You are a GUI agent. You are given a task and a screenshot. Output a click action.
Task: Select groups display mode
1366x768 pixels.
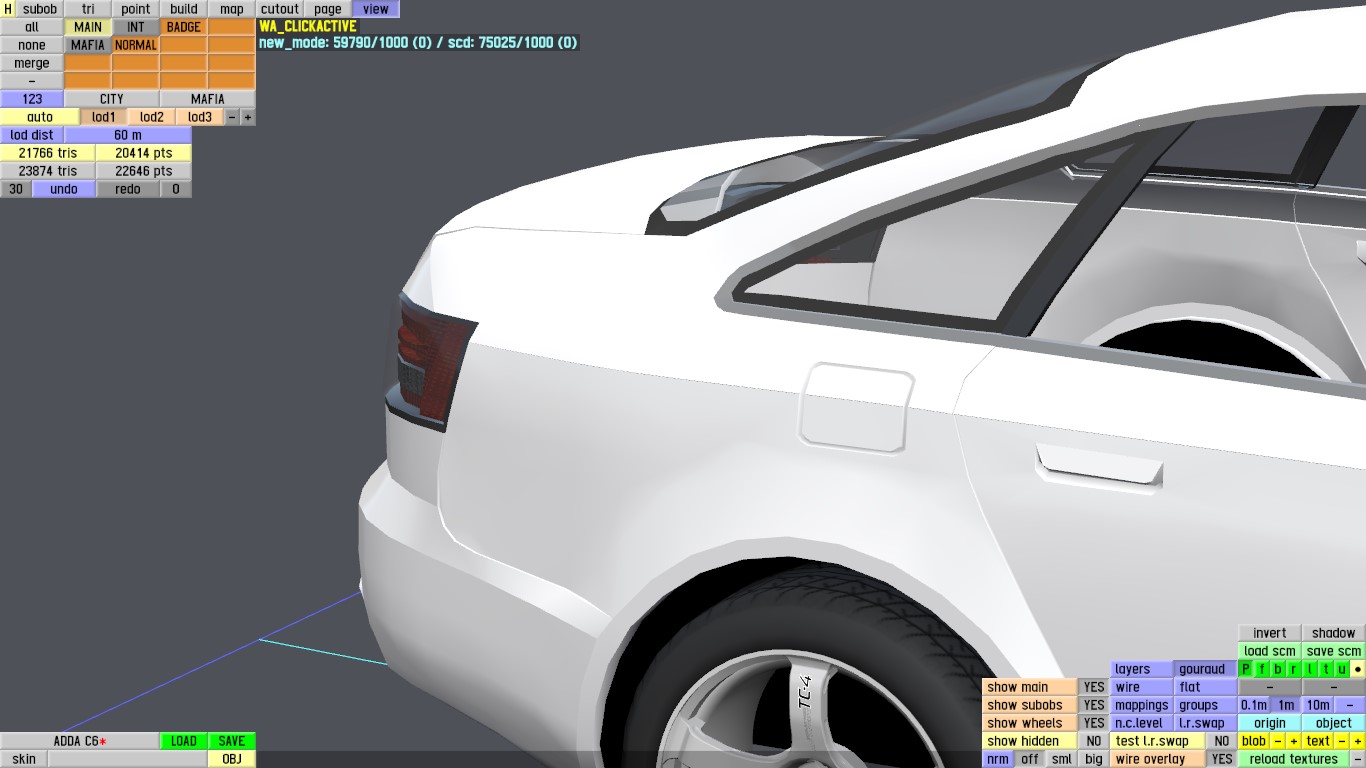1206,705
